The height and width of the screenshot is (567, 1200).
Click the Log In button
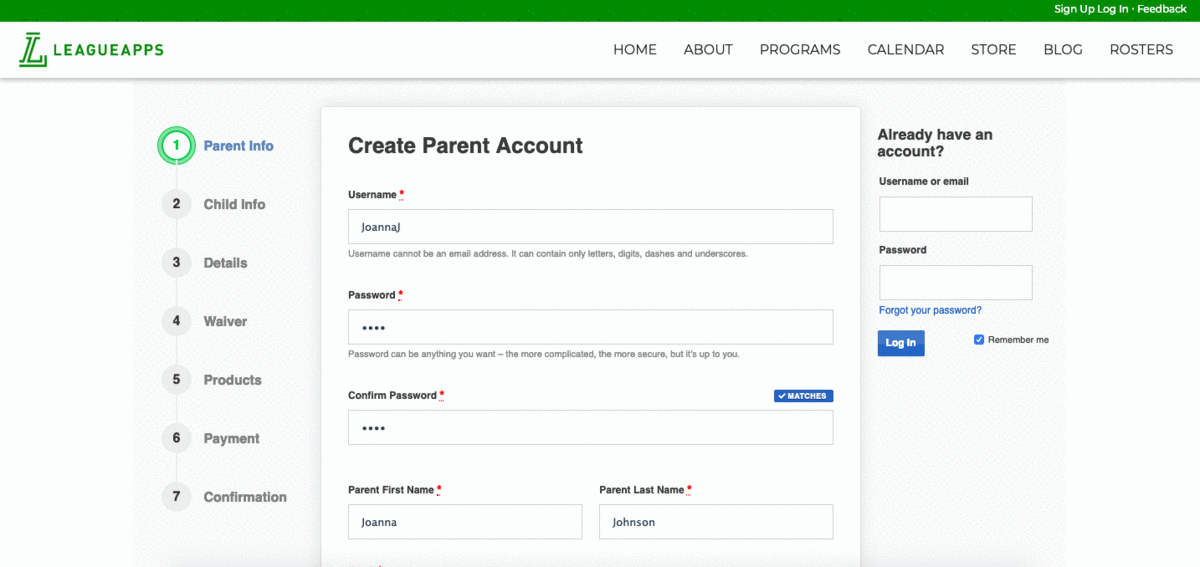click(901, 343)
